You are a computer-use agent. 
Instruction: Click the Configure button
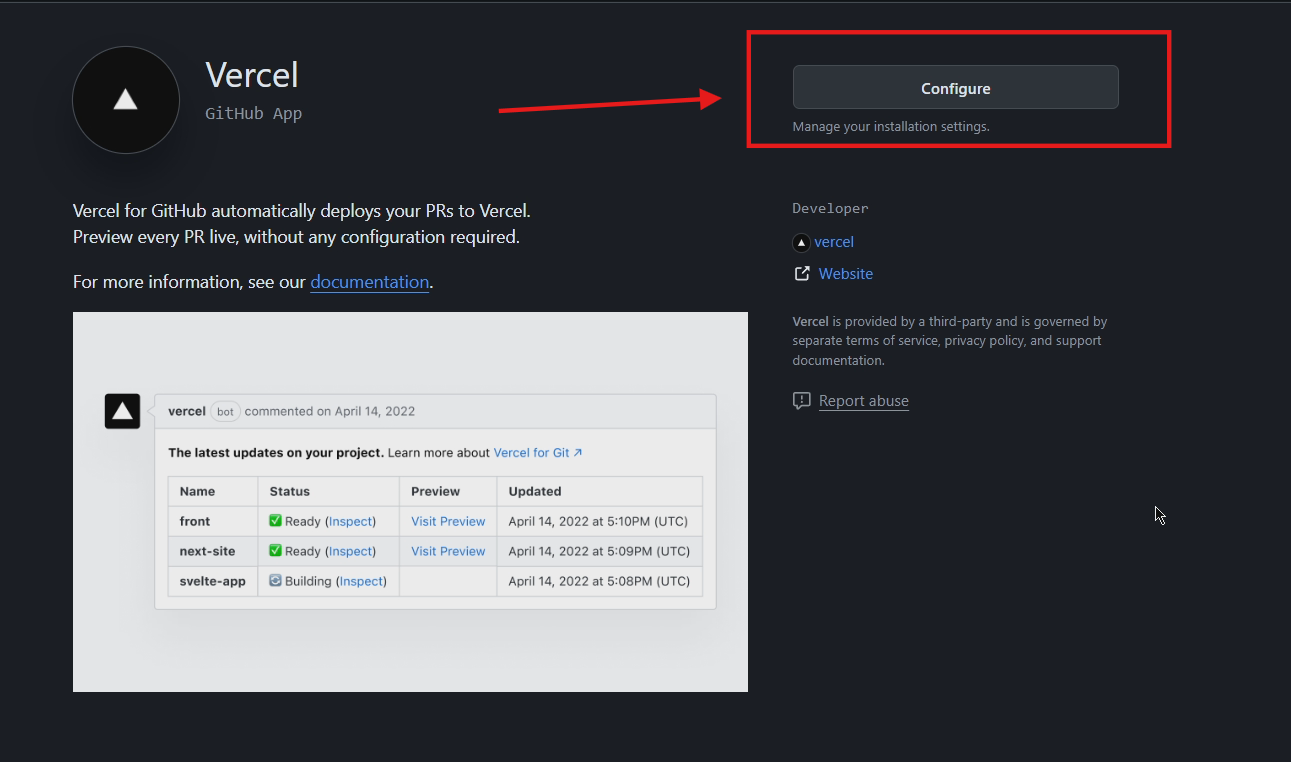point(955,88)
